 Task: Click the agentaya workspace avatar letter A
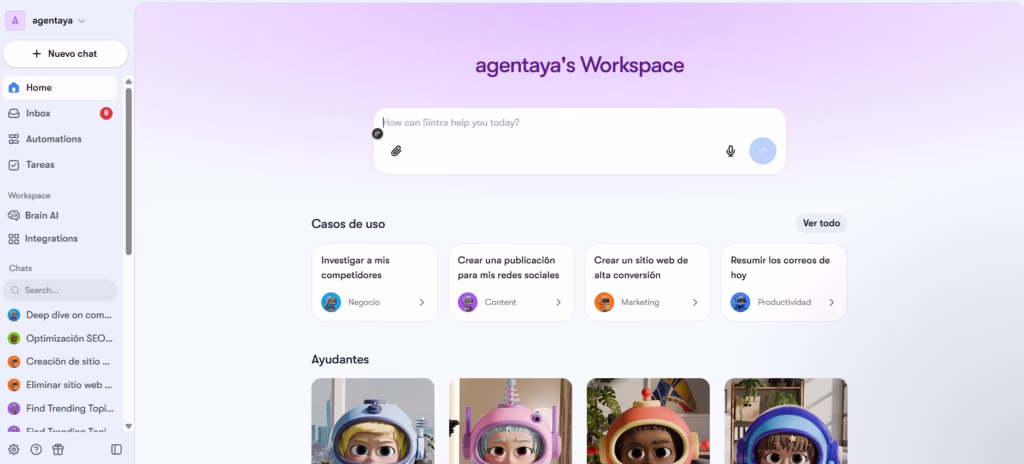click(15, 20)
